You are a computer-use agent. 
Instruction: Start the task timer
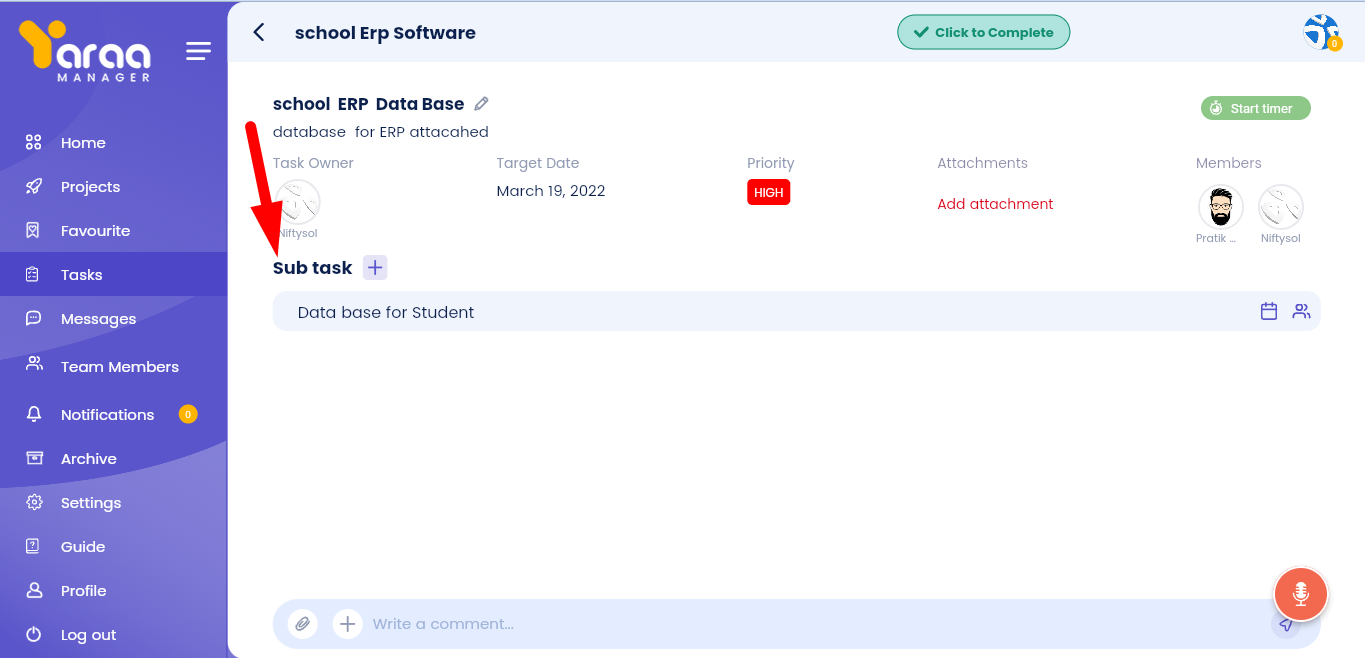(1255, 108)
